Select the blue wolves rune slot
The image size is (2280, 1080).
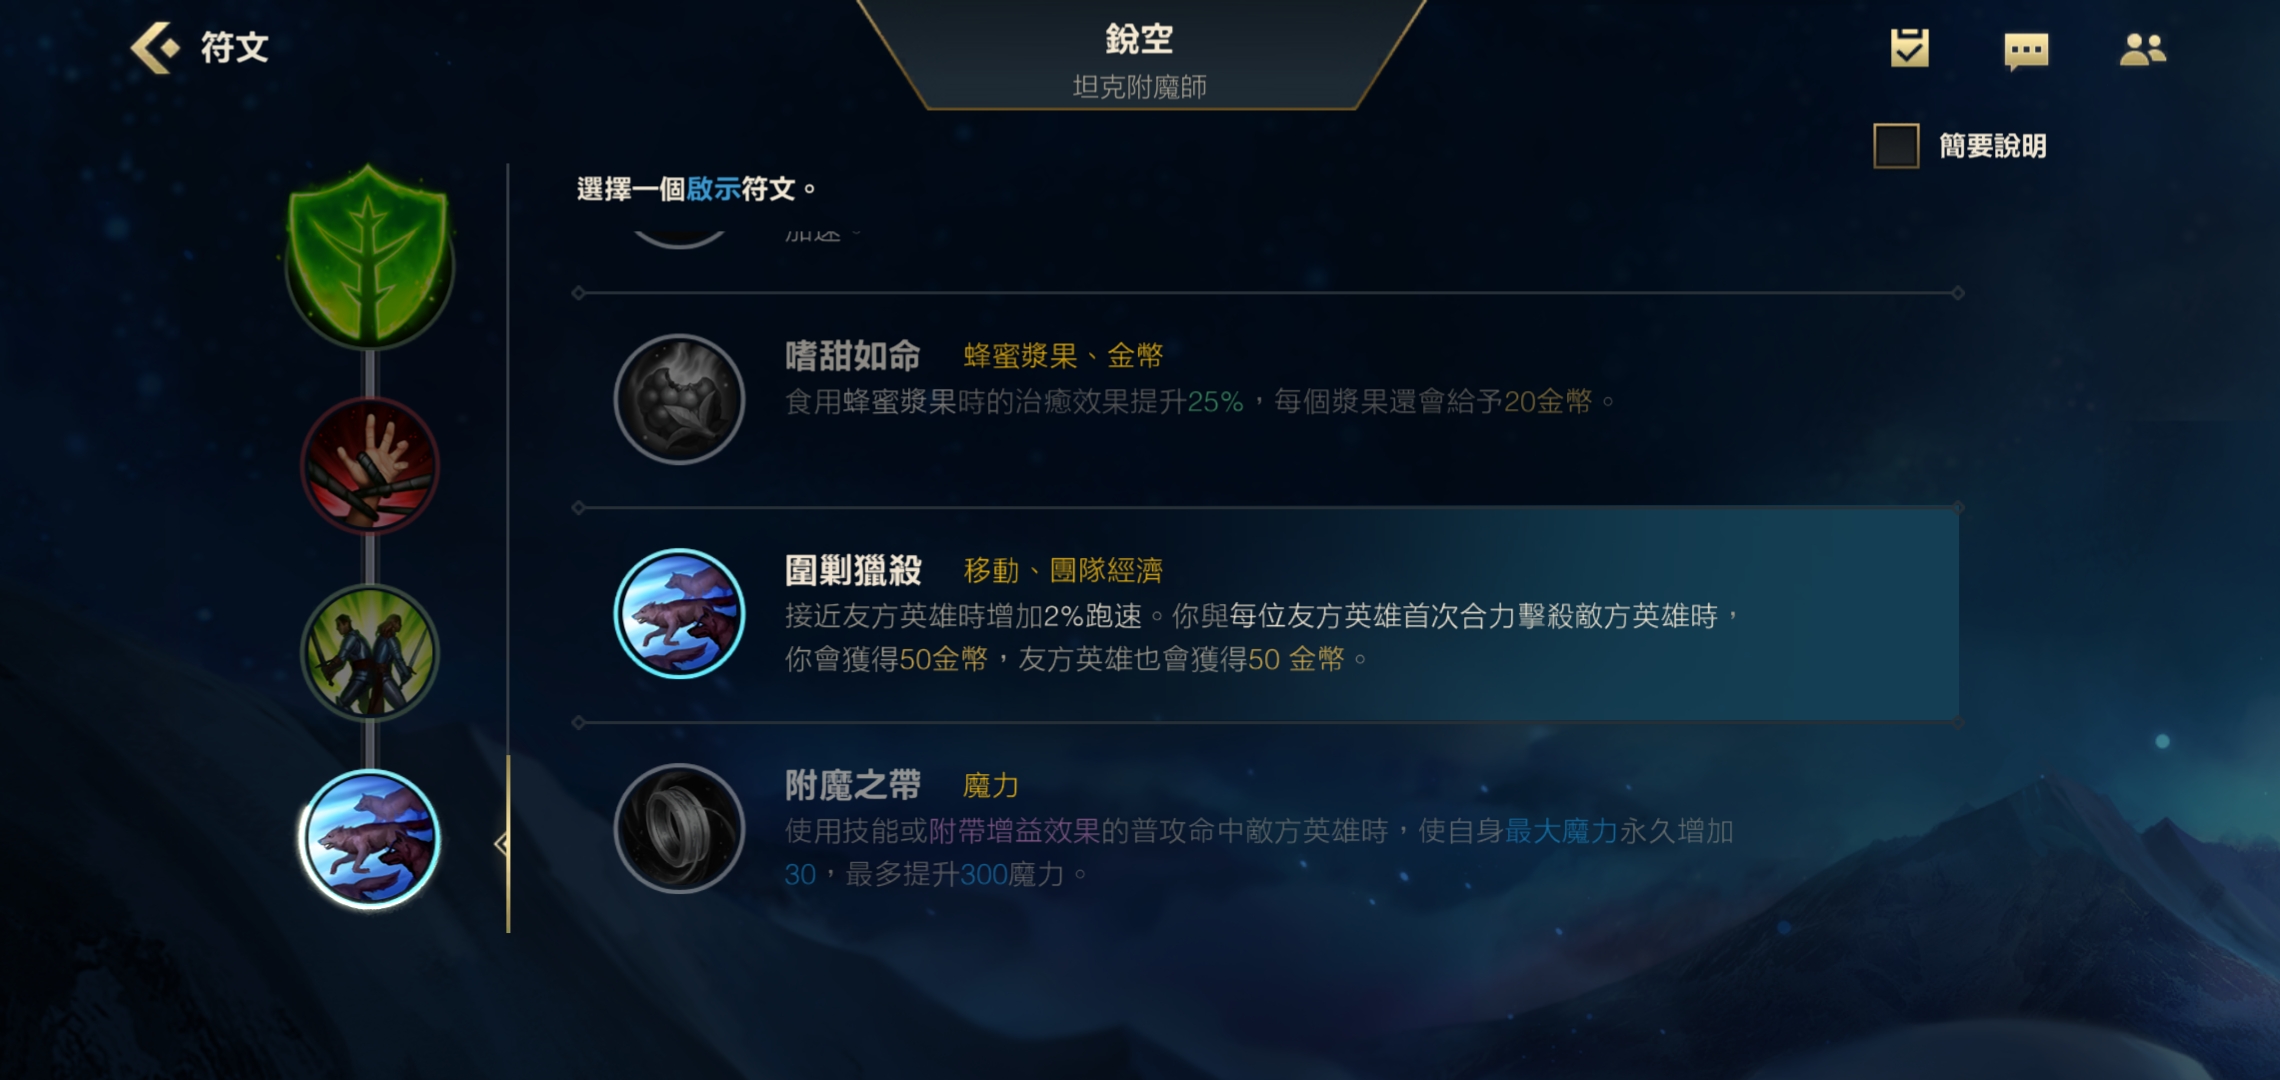click(370, 838)
